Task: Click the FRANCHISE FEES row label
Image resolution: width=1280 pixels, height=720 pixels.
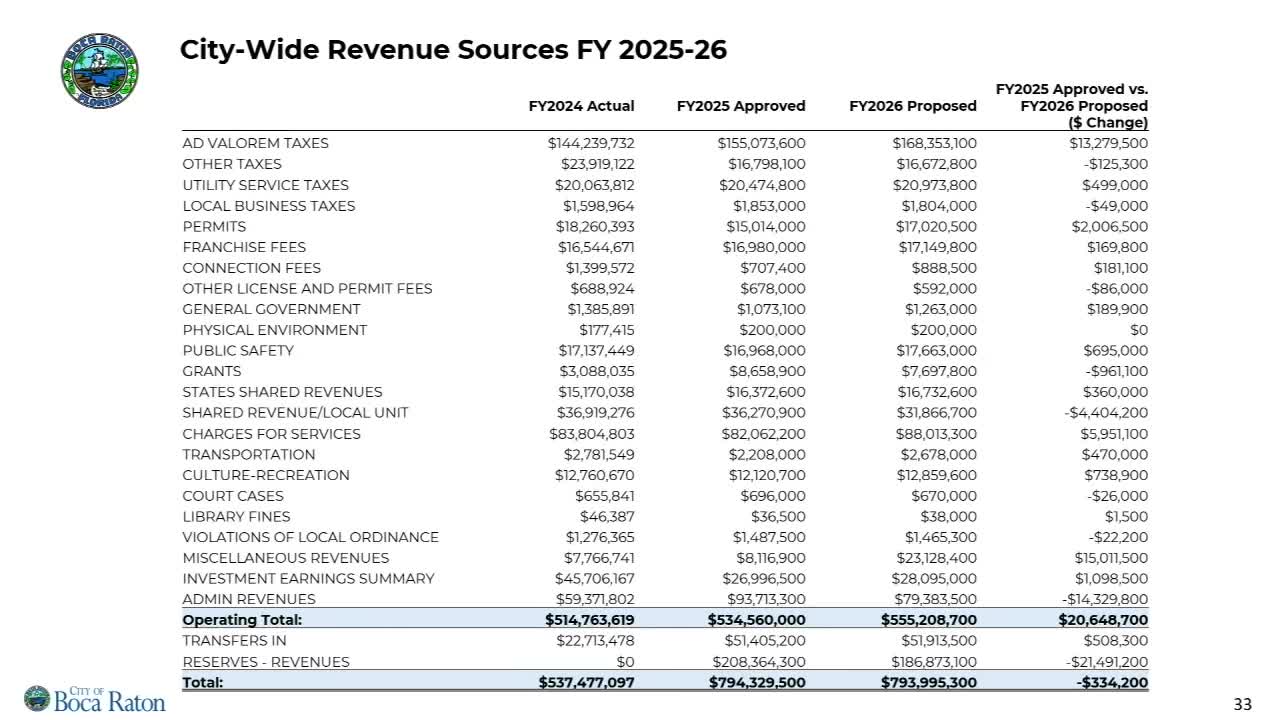Action: pos(244,247)
